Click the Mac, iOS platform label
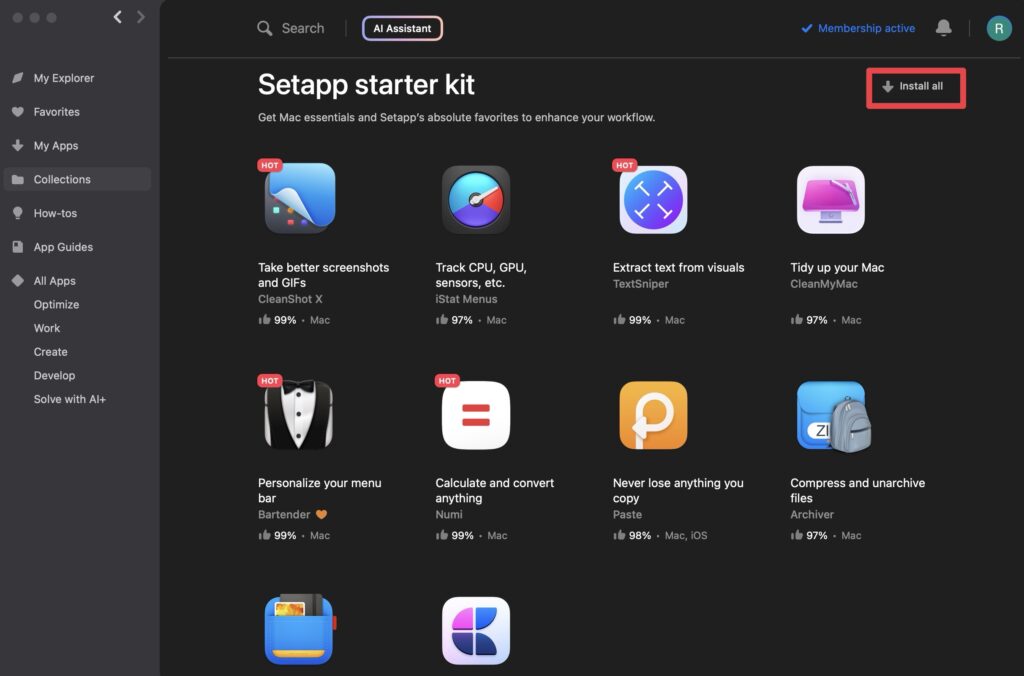The width and height of the screenshot is (1024, 676). pyautogui.click(x=686, y=536)
